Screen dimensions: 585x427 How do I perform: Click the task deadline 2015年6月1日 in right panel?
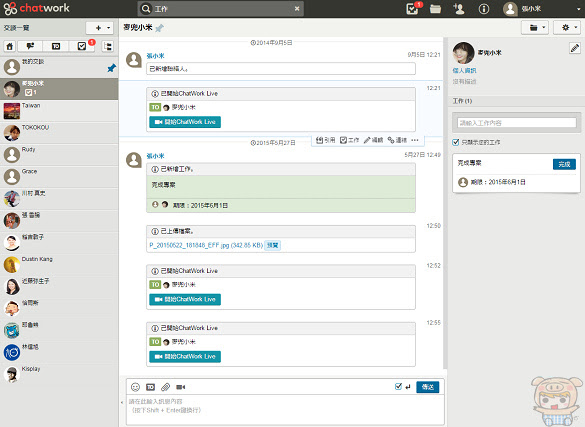click(x=507, y=182)
